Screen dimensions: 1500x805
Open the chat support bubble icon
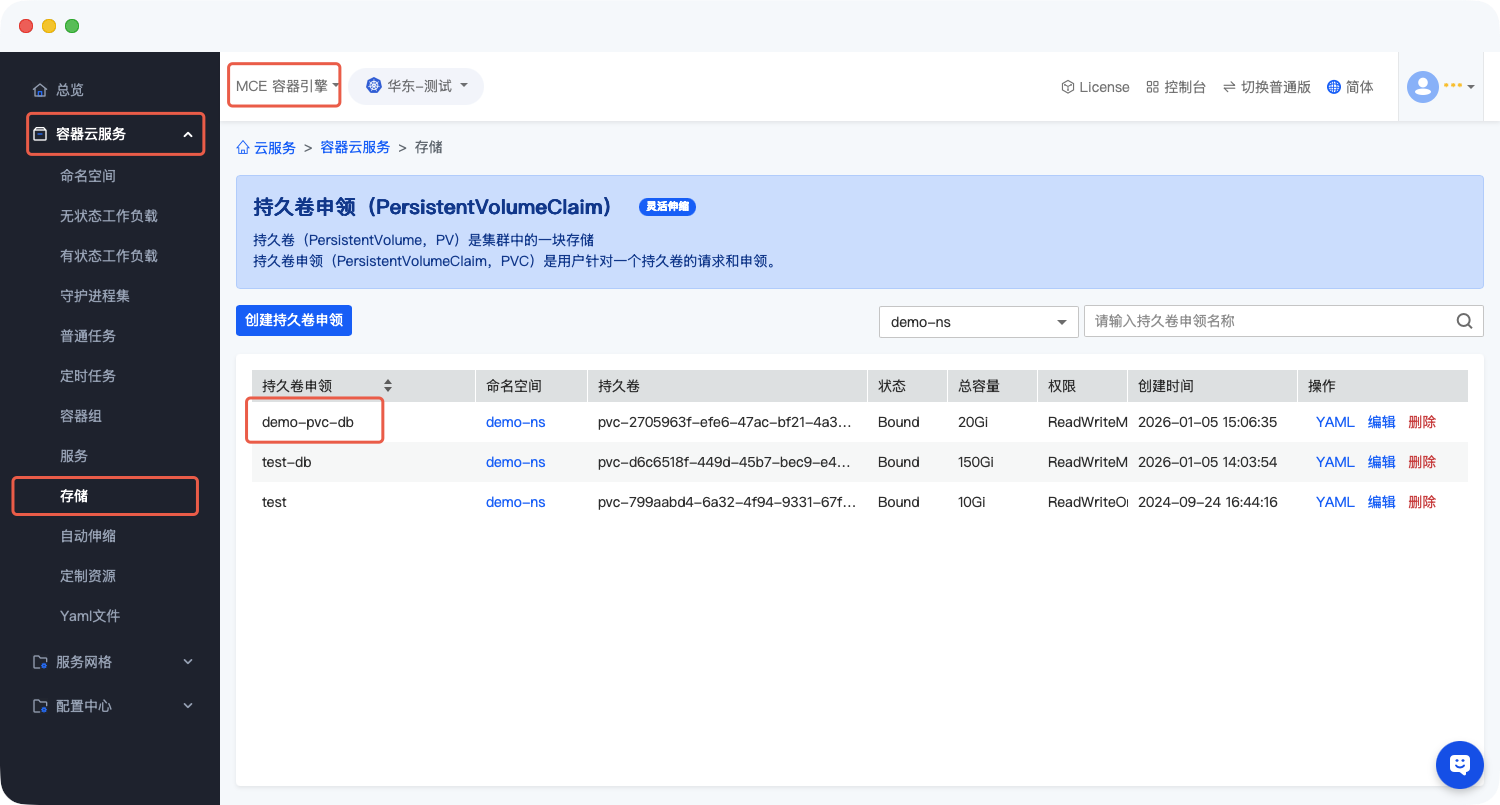1459,765
